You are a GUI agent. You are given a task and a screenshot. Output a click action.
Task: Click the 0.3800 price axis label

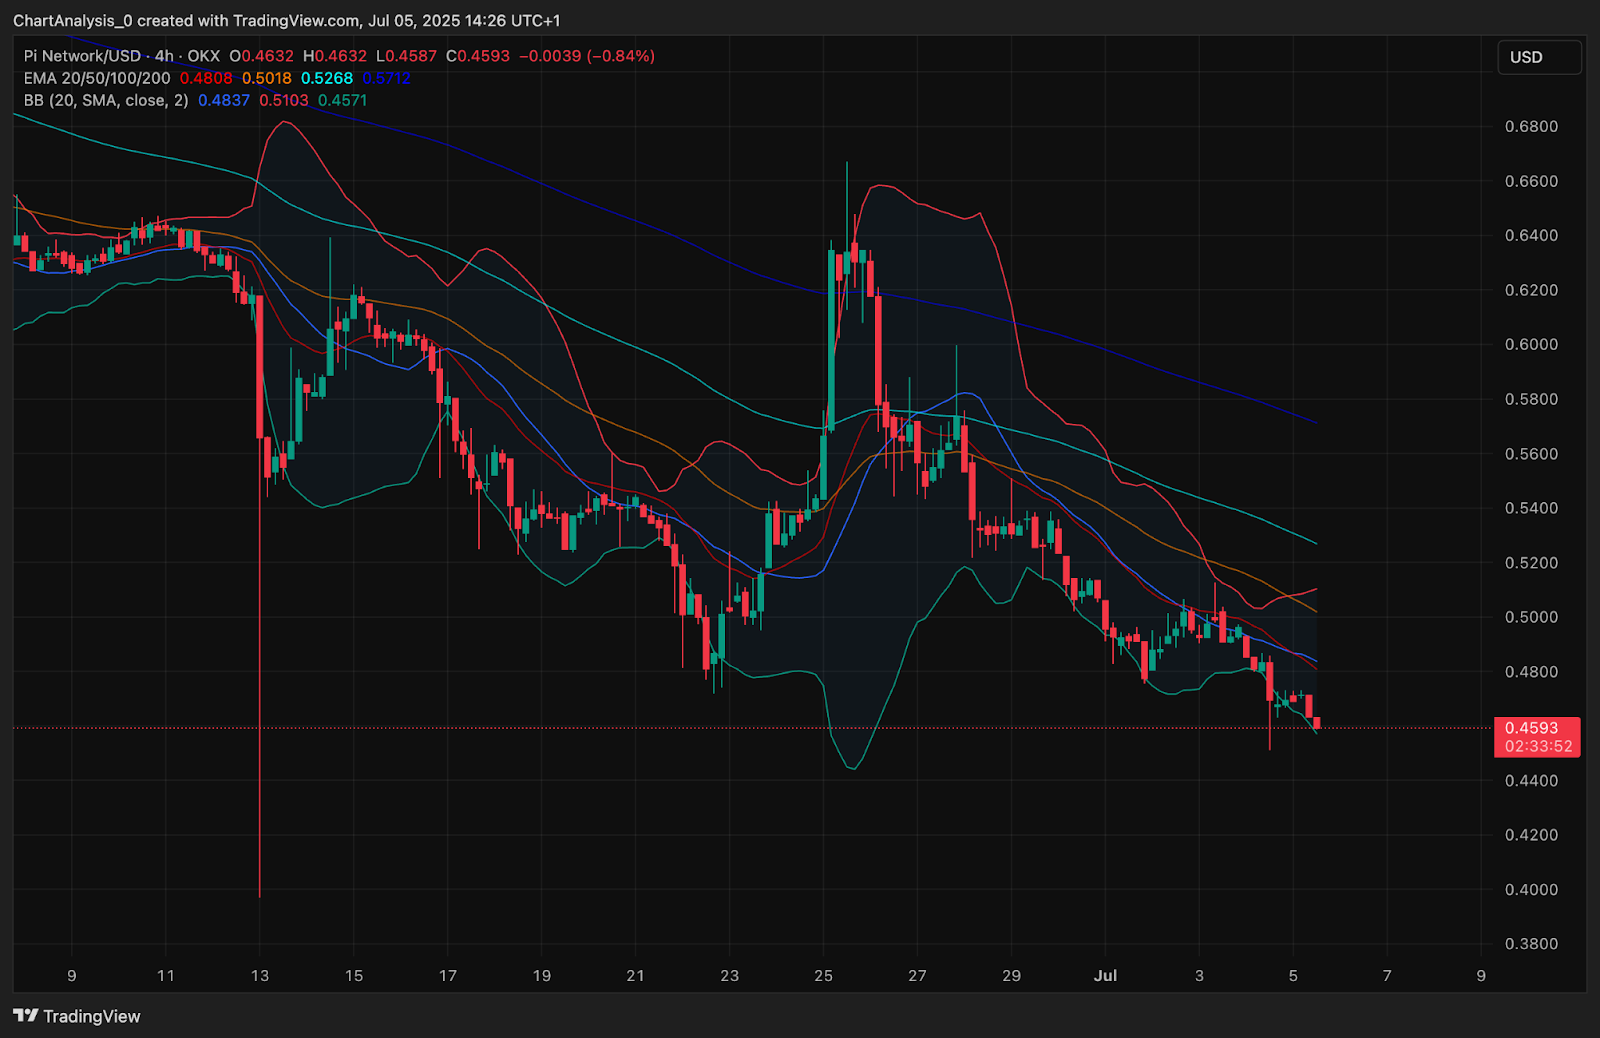point(1532,944)
